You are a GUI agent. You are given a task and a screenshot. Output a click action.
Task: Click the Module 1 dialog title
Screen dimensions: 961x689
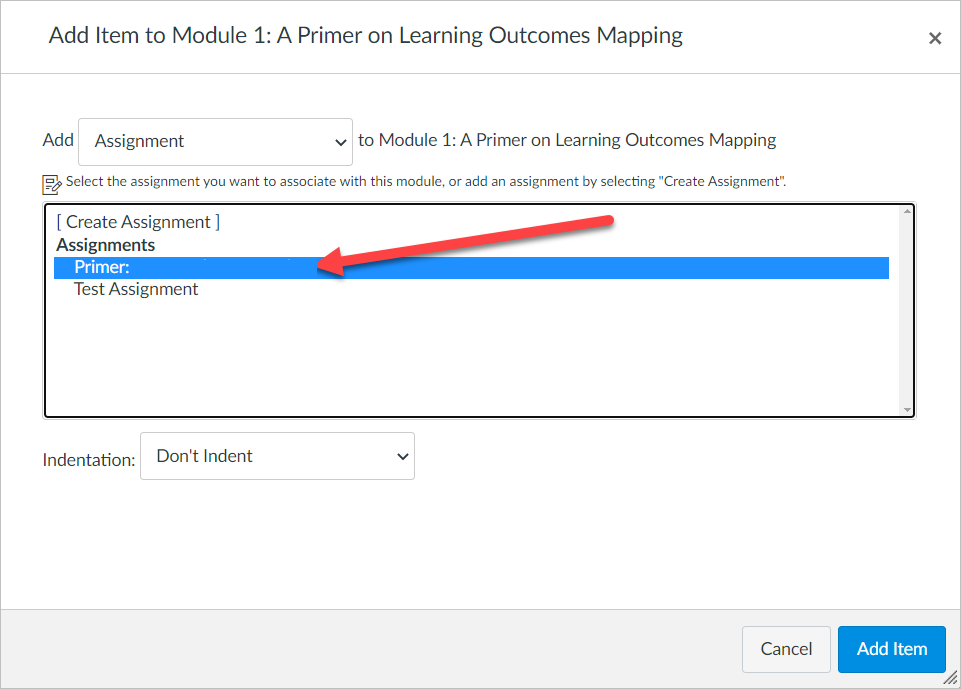click(365, 35)
